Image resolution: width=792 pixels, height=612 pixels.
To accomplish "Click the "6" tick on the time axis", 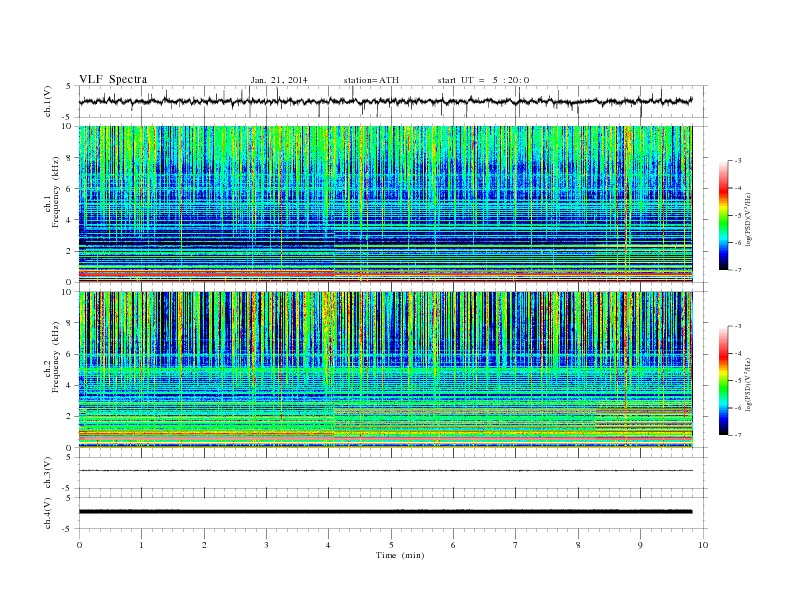I will (454, 545).
